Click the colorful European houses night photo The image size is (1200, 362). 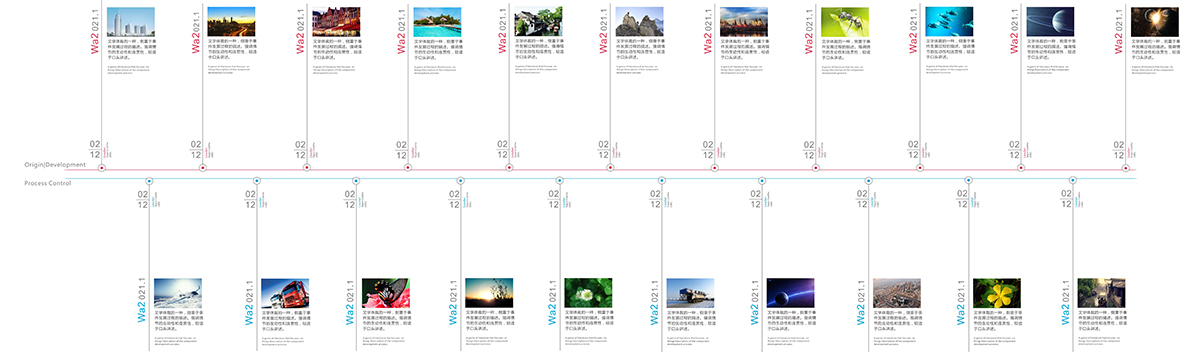point(335,22)
